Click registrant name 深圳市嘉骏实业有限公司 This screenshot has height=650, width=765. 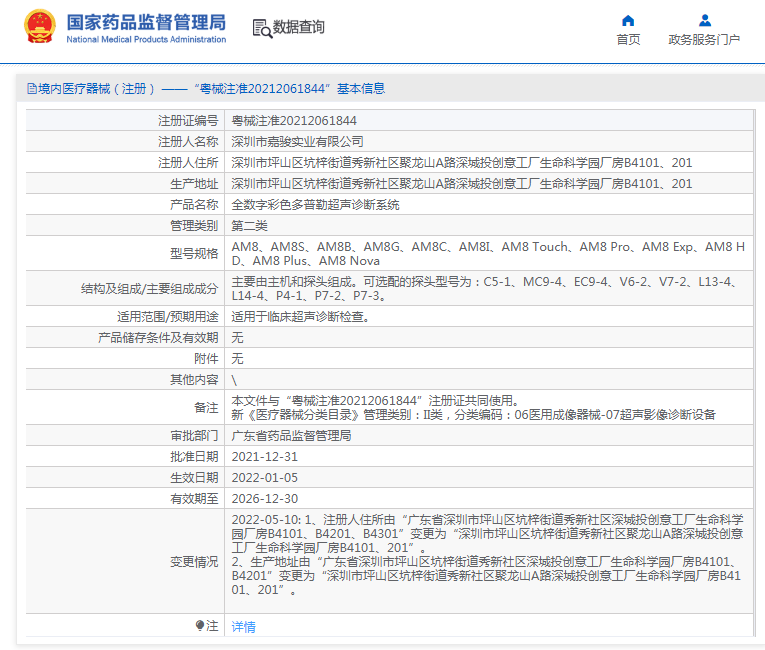pos(297,141)
